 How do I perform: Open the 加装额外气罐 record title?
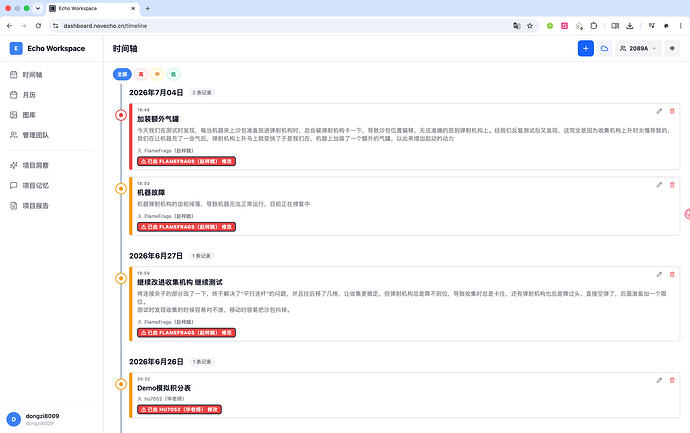(158, 119)
